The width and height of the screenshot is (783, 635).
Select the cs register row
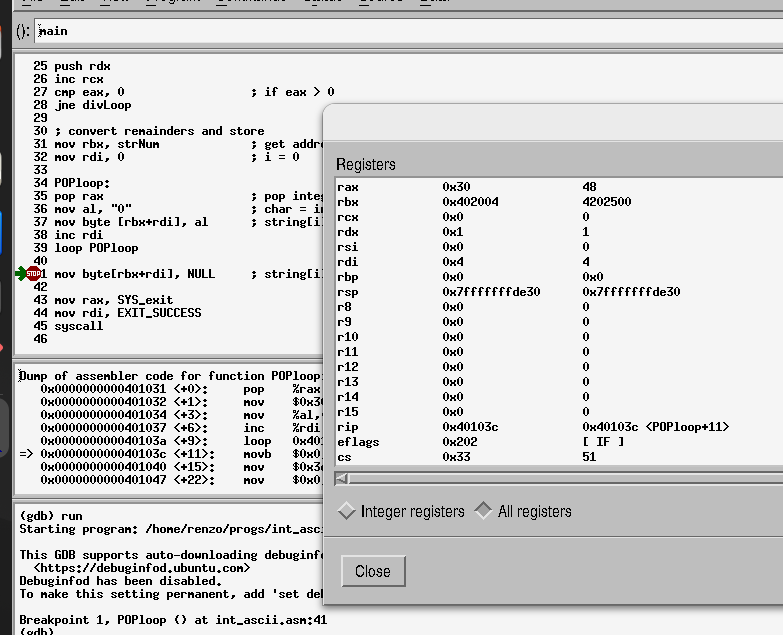559,457
